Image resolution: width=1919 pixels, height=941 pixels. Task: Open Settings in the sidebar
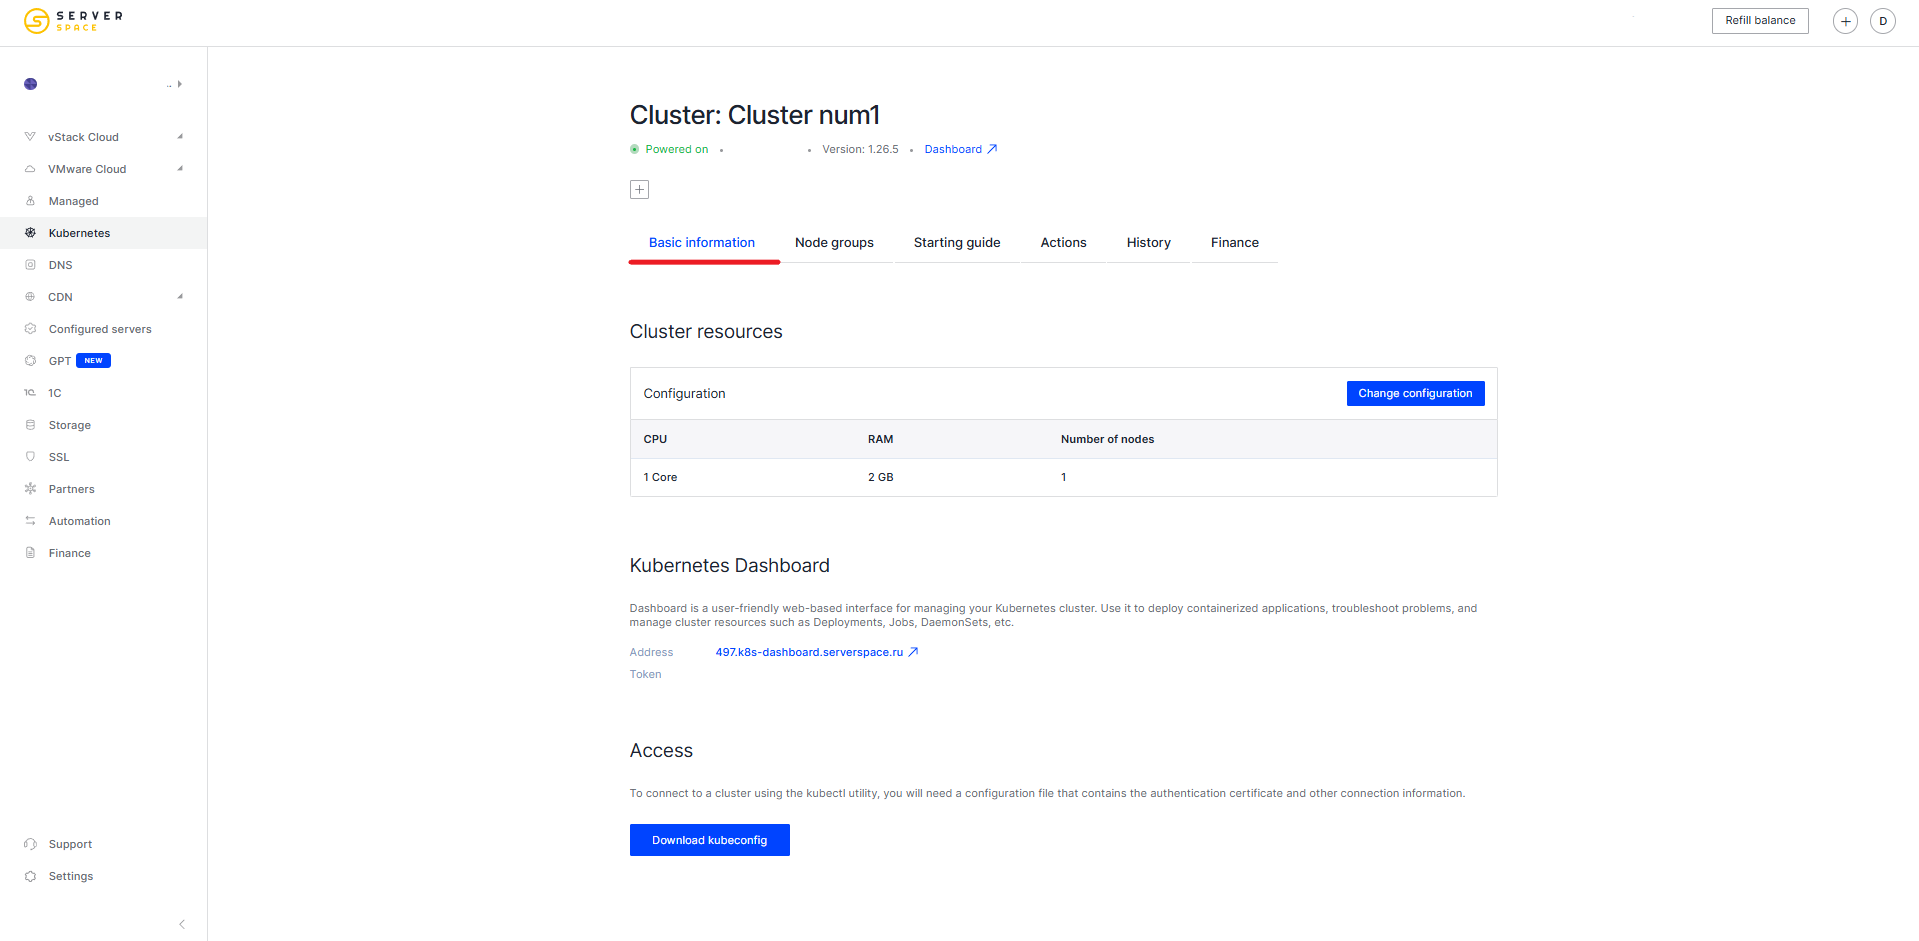coord(71,876)
